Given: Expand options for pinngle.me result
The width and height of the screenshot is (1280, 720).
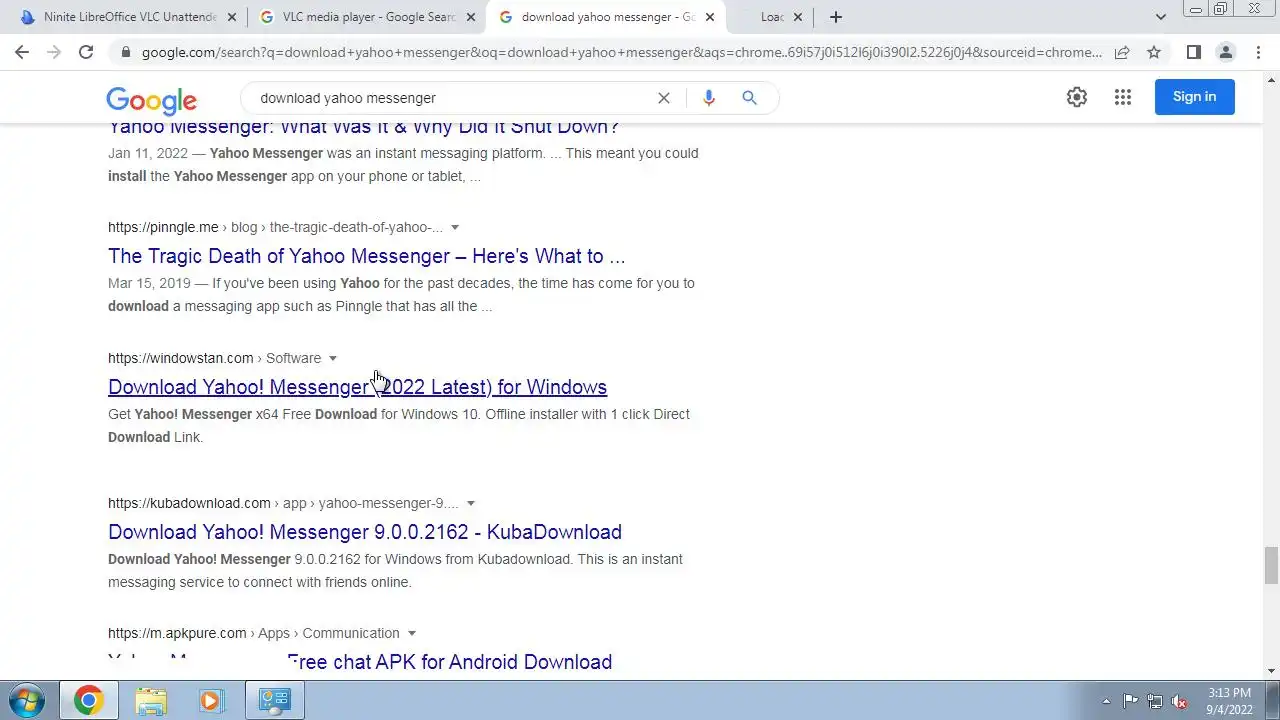Looking at the screenshot, I should tap(455, 228).
